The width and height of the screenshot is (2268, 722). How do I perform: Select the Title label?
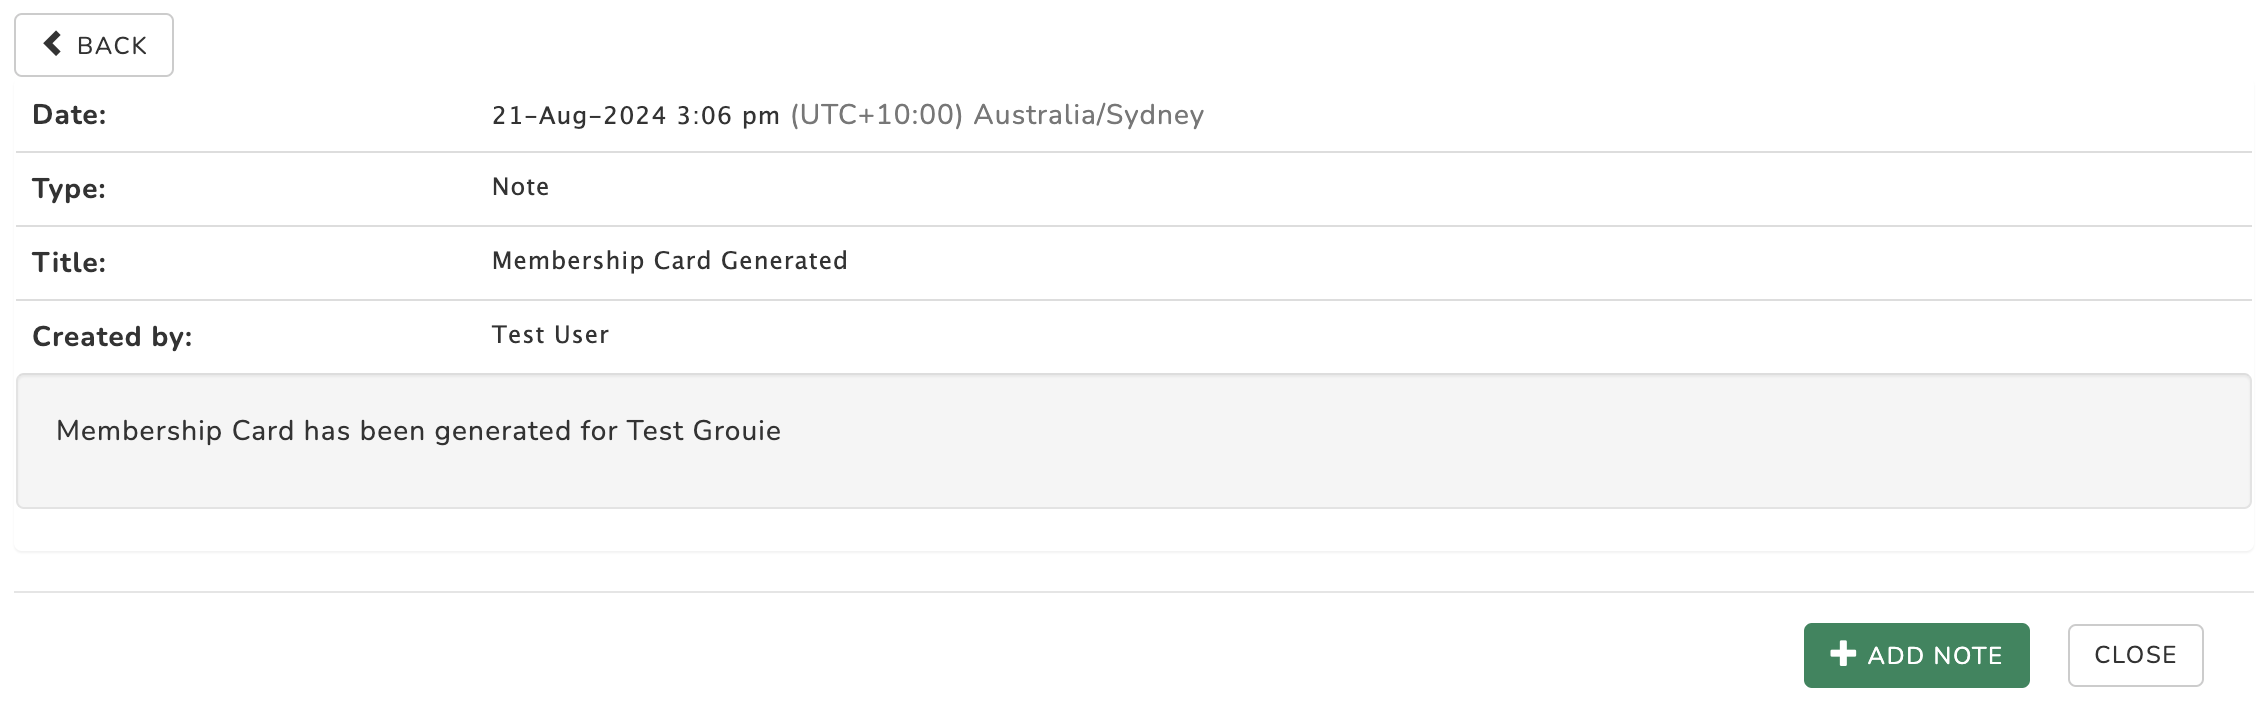point(69,262)
